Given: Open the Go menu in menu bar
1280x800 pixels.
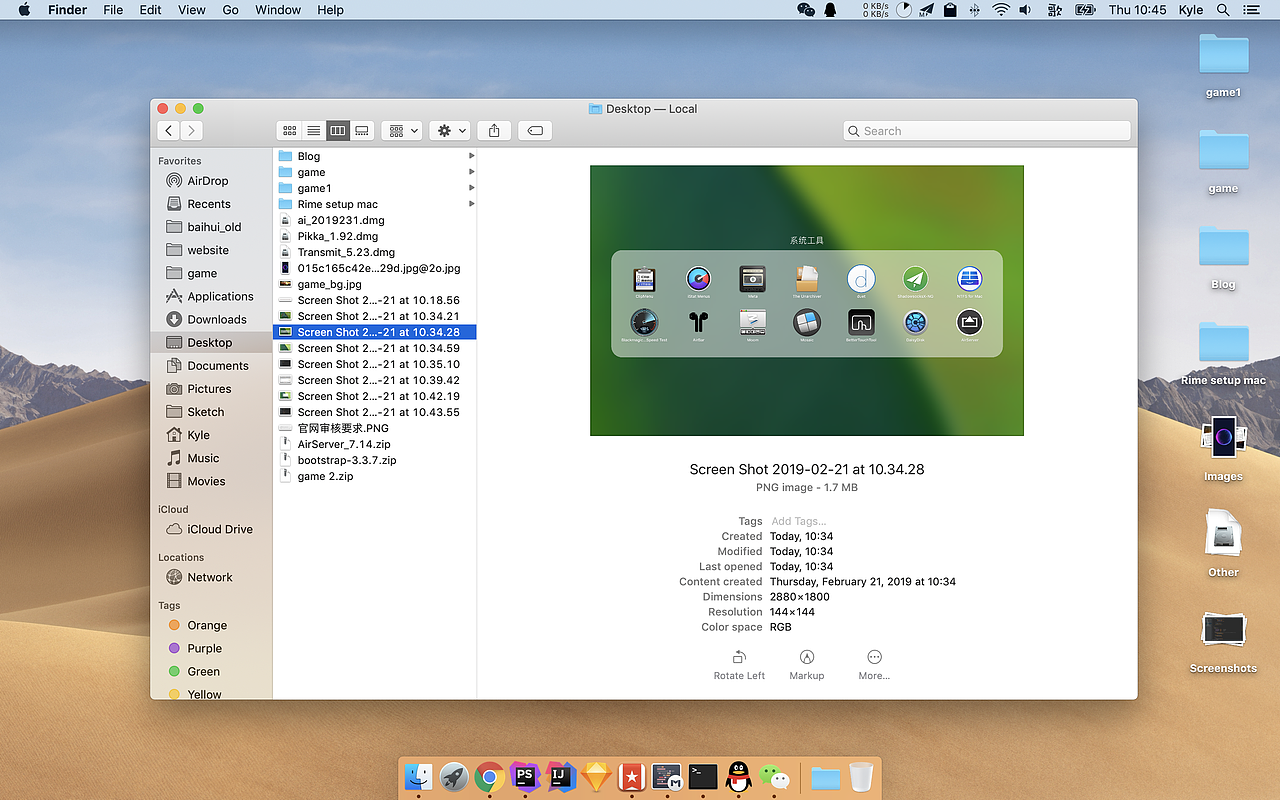Looking at the screenshot, I should [231, 10].
